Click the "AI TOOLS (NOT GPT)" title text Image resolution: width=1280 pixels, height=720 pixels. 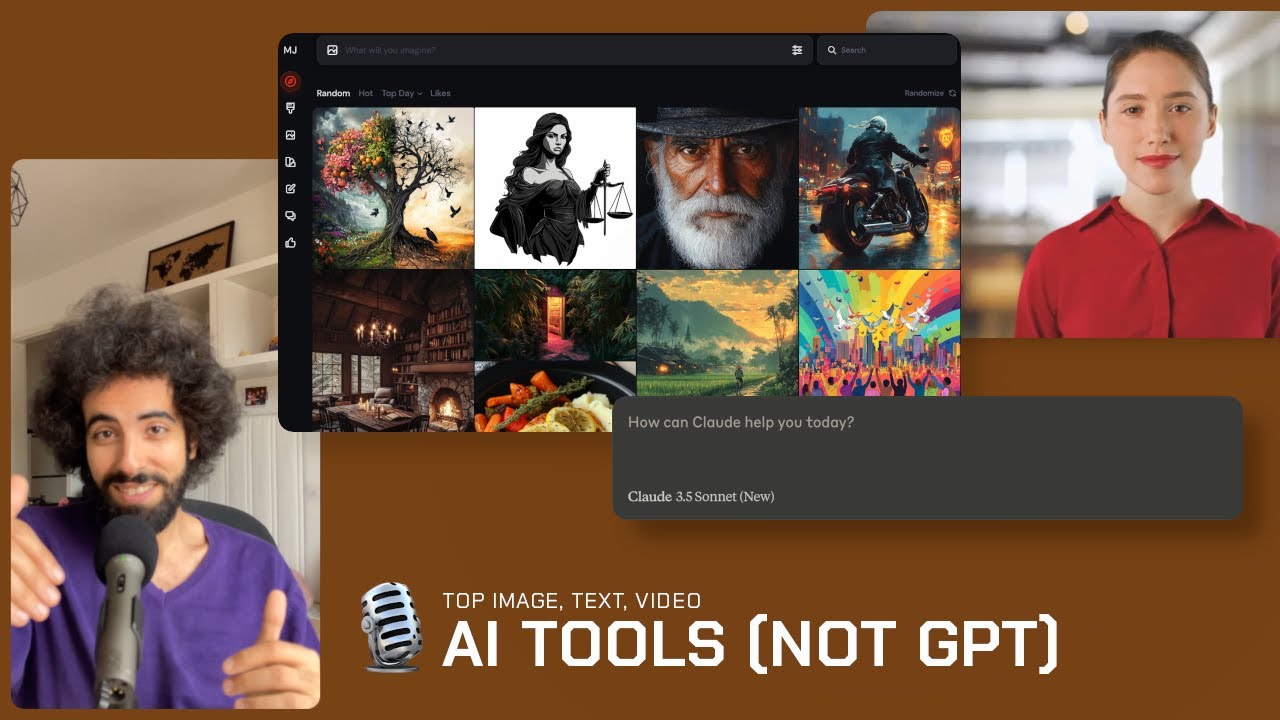click(x=750, y=644)
